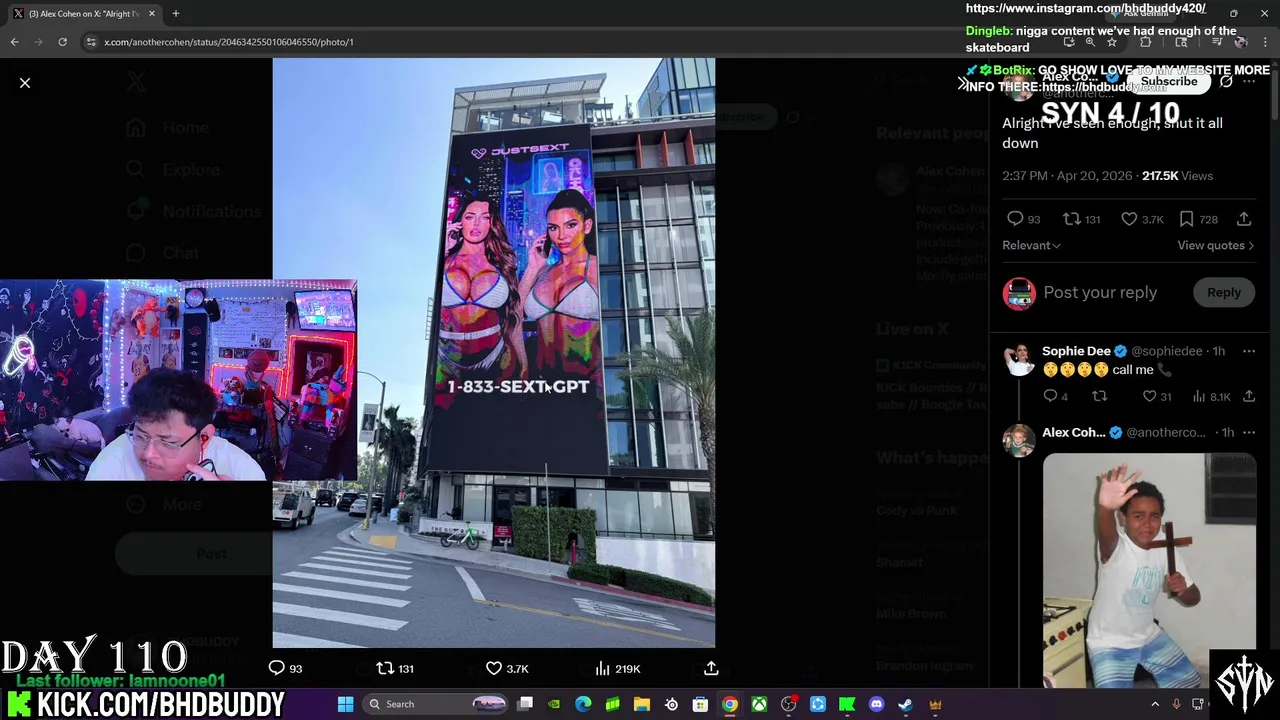Viewport: 1280px width, 720px height.
Task: Open Discord from taskbar
Action: coord(876,704)
